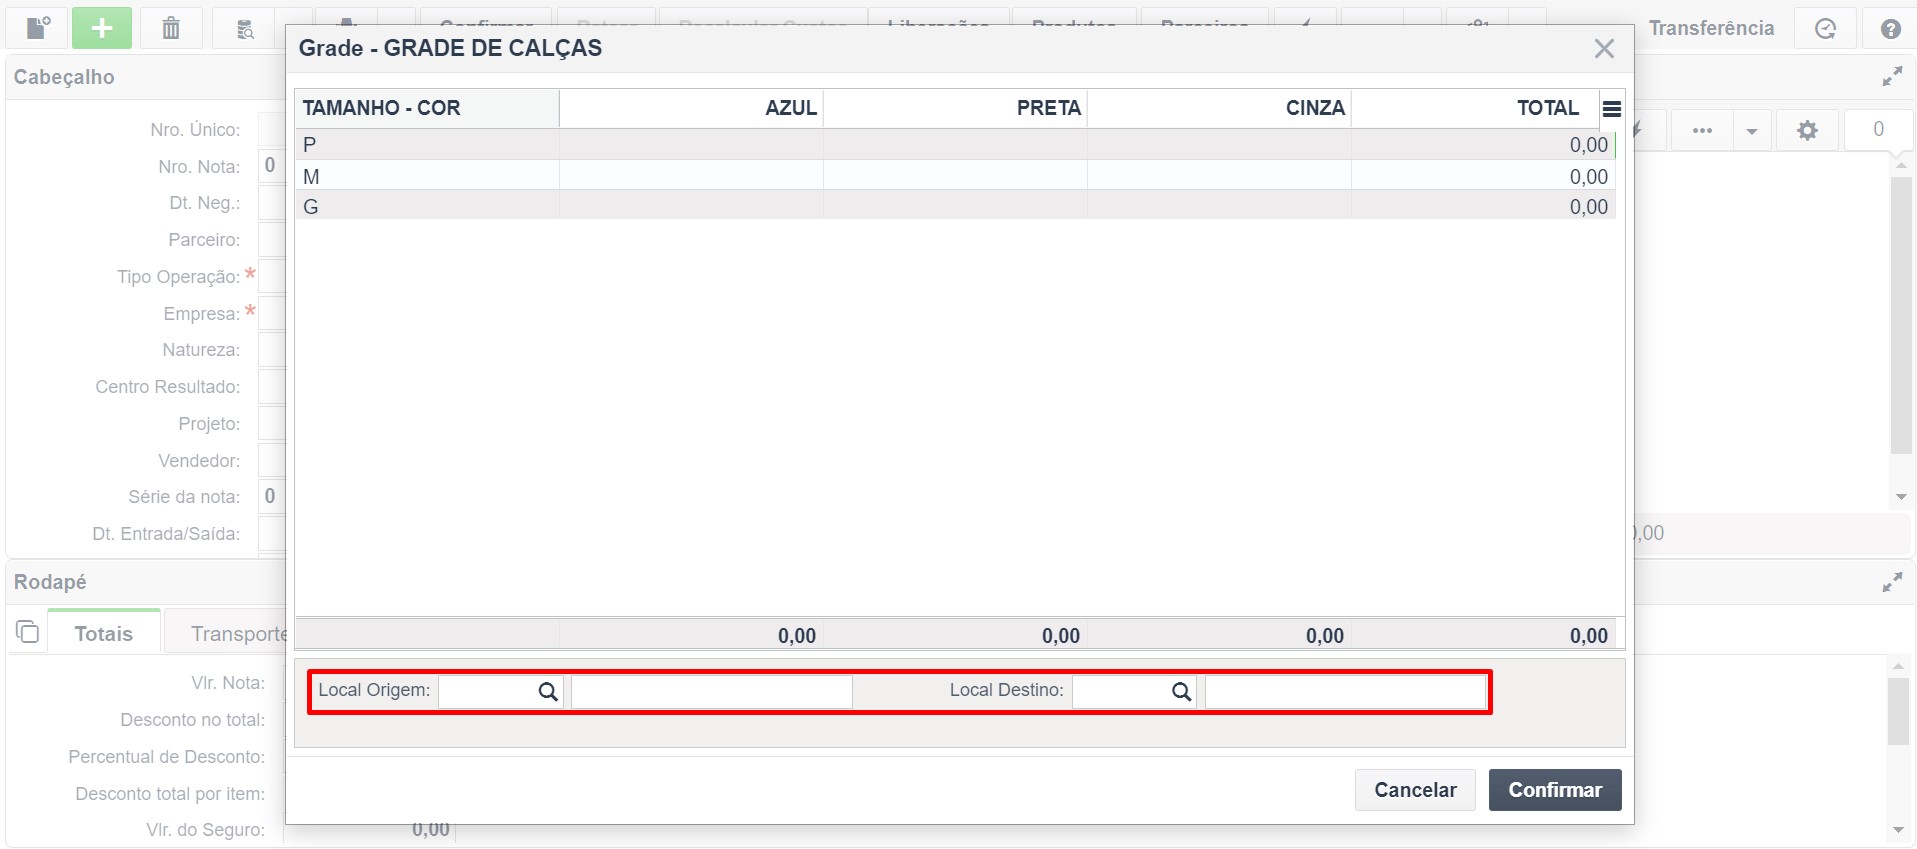The height and width of the screenshot is (849, 1917).
Task: Click the AZUL column header
Action: (x=691, y=108)
